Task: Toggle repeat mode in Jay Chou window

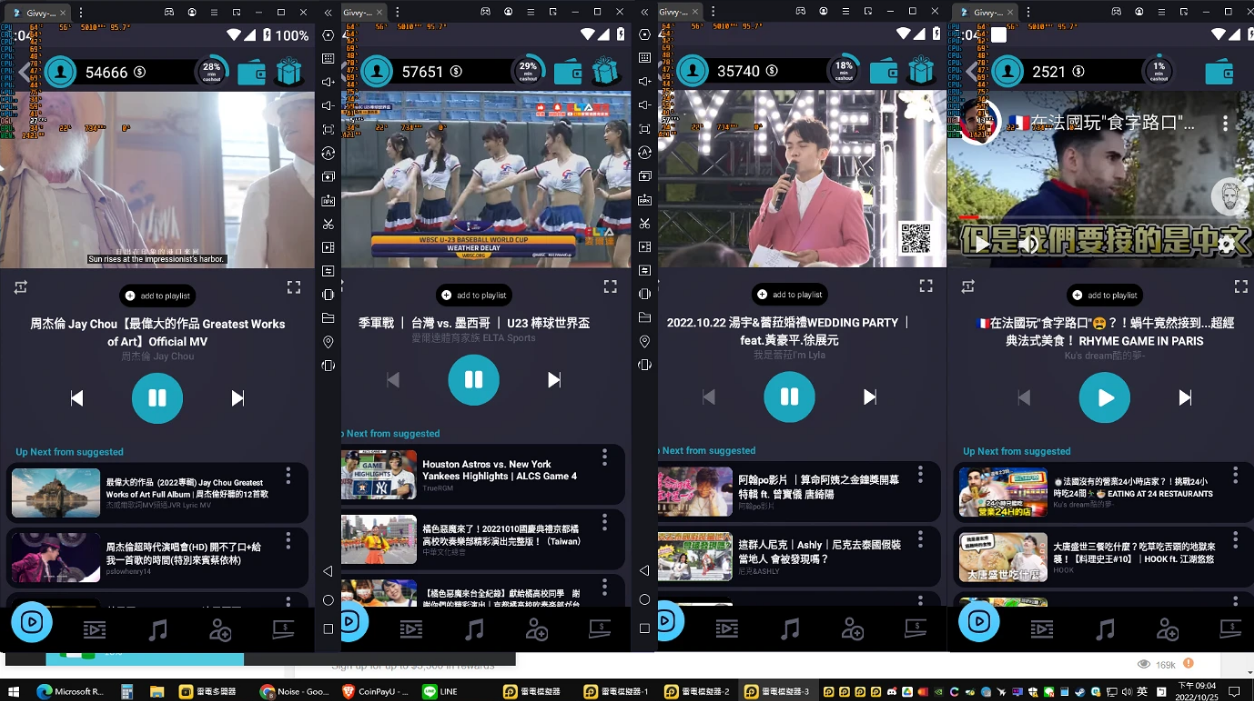Action: point(21,287)
